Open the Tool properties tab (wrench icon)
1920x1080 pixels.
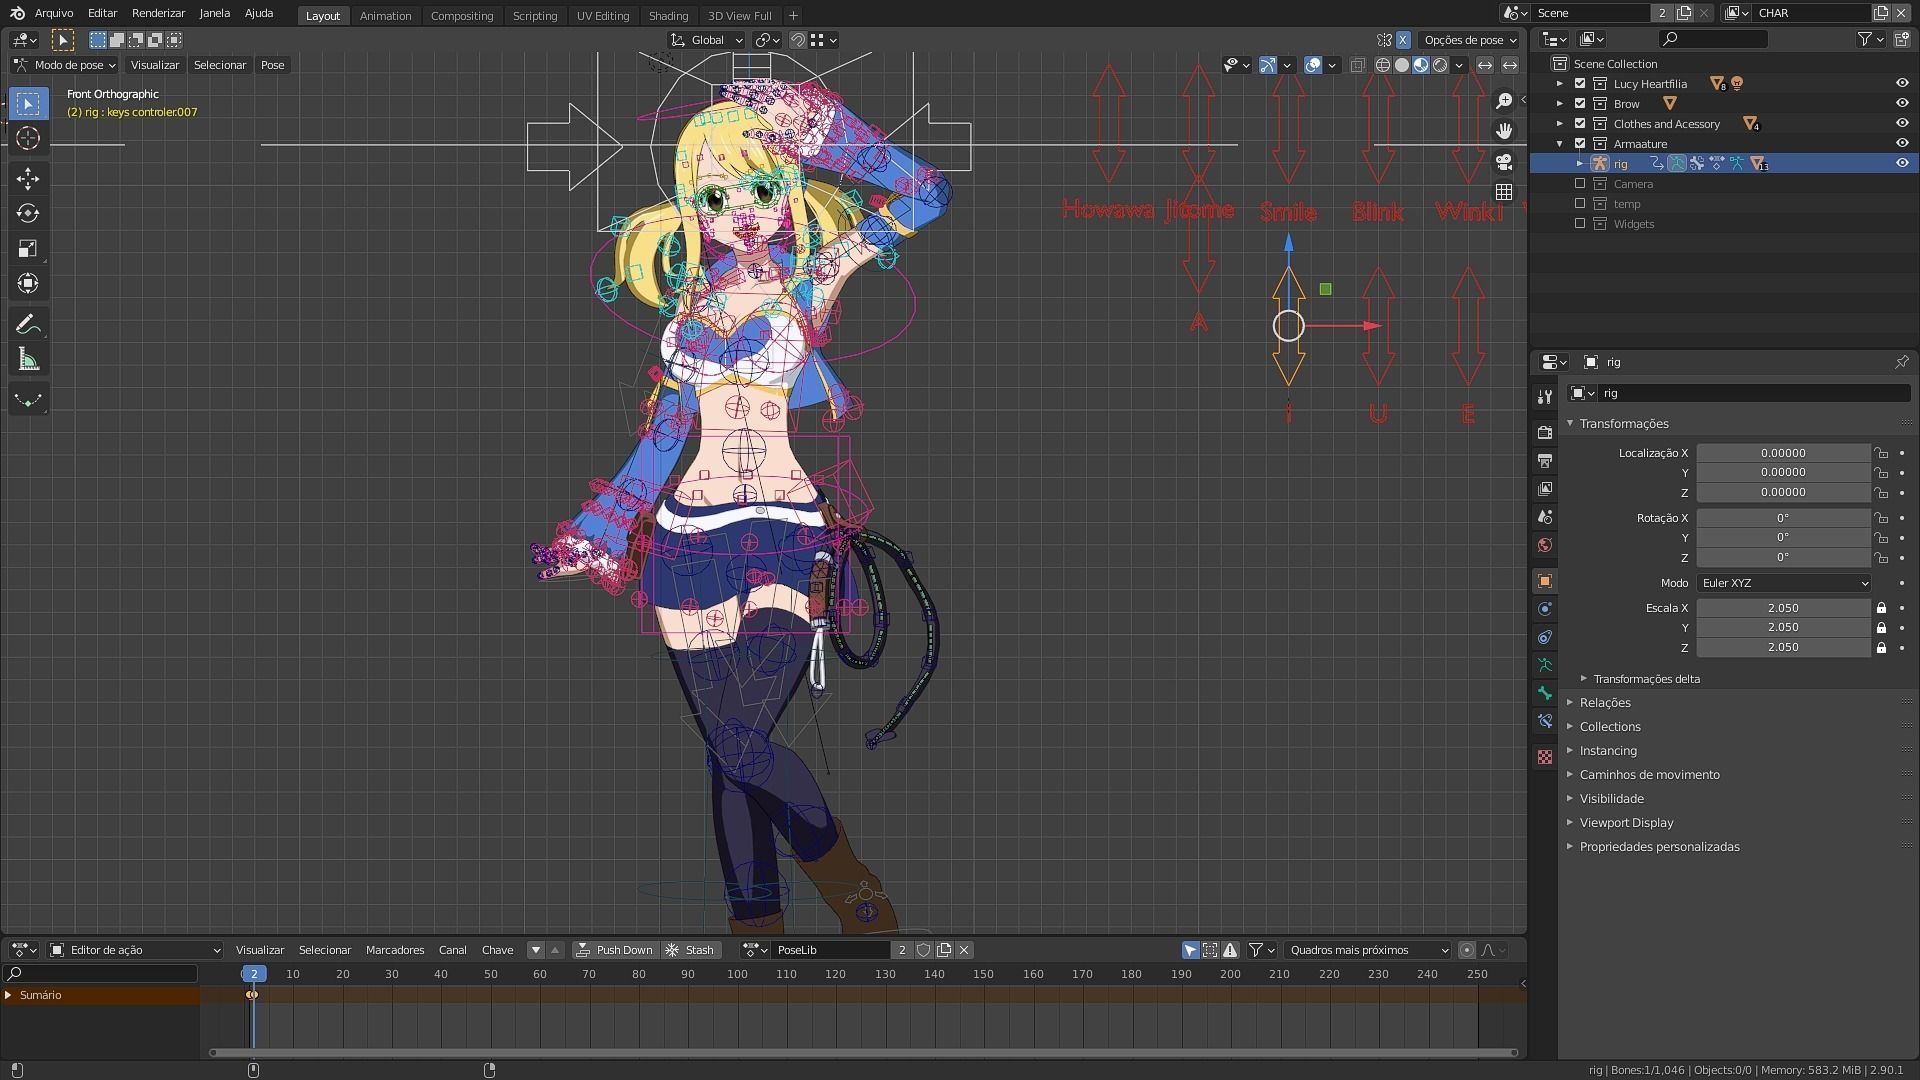1545,397
